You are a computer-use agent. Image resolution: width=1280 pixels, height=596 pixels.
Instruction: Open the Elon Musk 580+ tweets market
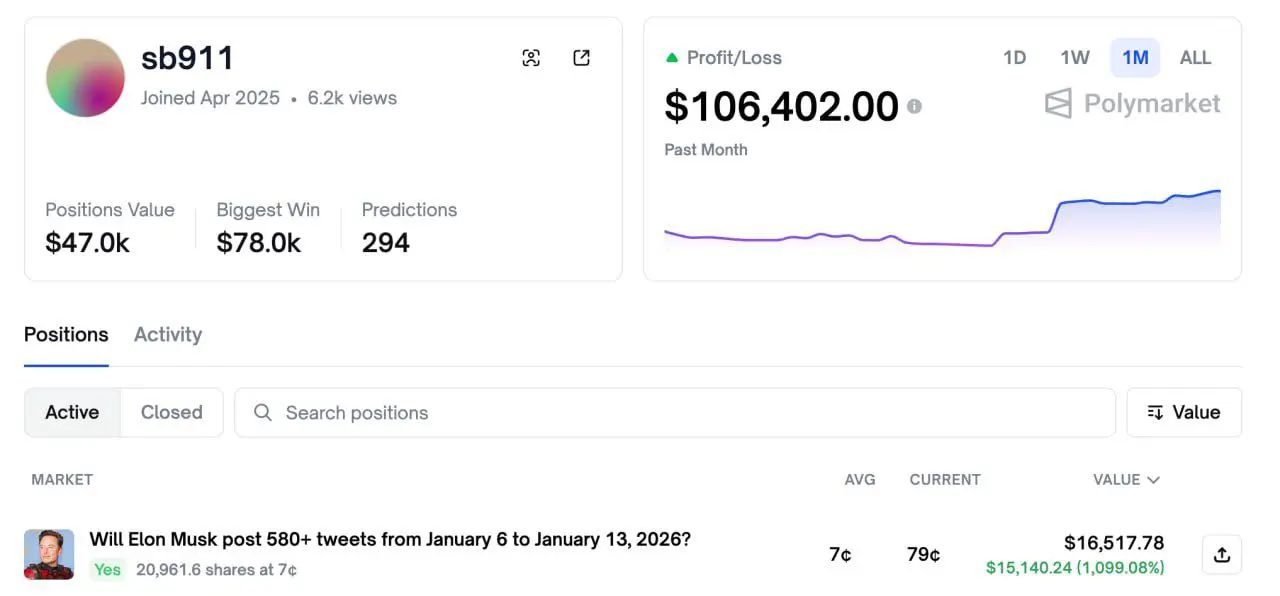point(390,540)
